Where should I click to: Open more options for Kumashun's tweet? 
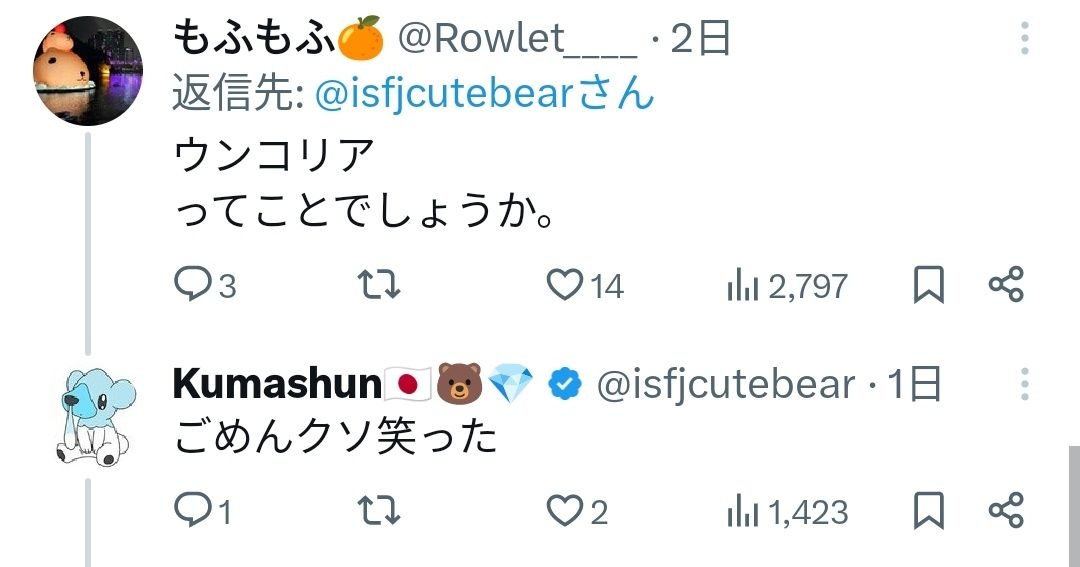click(1025, 385)
